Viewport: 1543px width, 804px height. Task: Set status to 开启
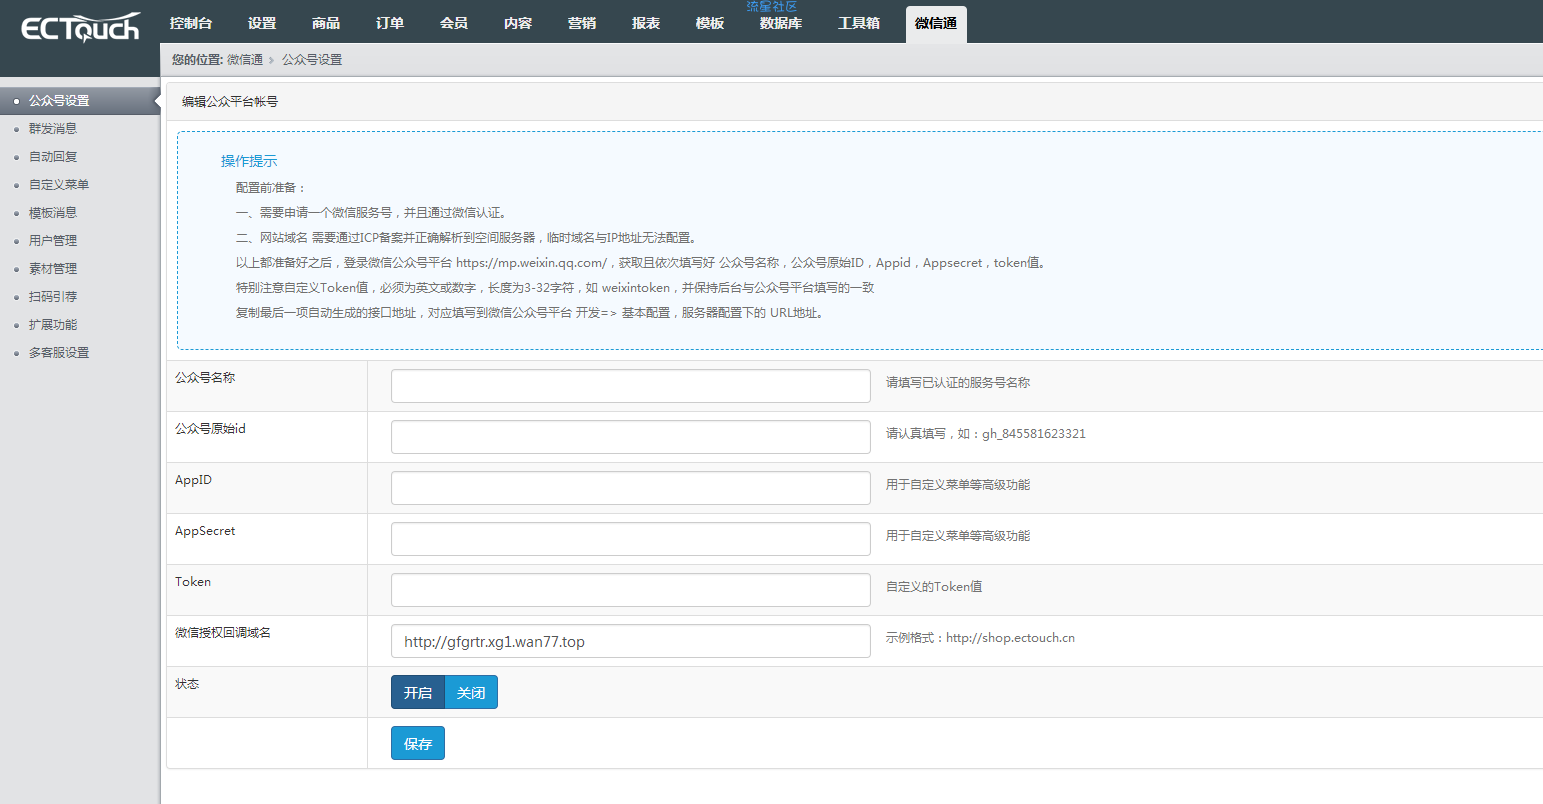pyautogui.click(x=418, y=692)
